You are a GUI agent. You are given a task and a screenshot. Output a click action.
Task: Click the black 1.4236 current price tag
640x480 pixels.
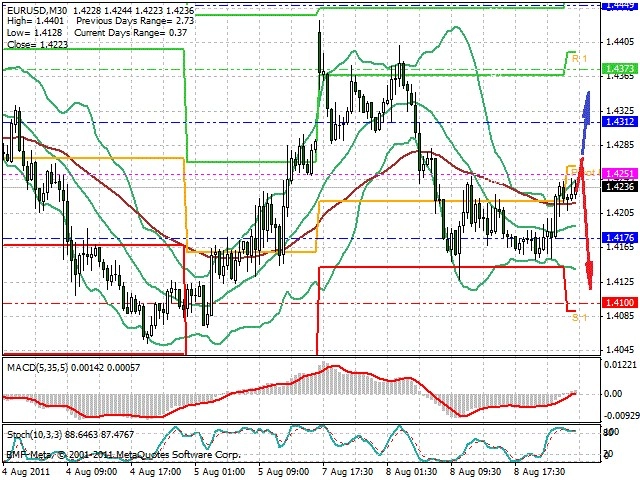coord(620,187)
